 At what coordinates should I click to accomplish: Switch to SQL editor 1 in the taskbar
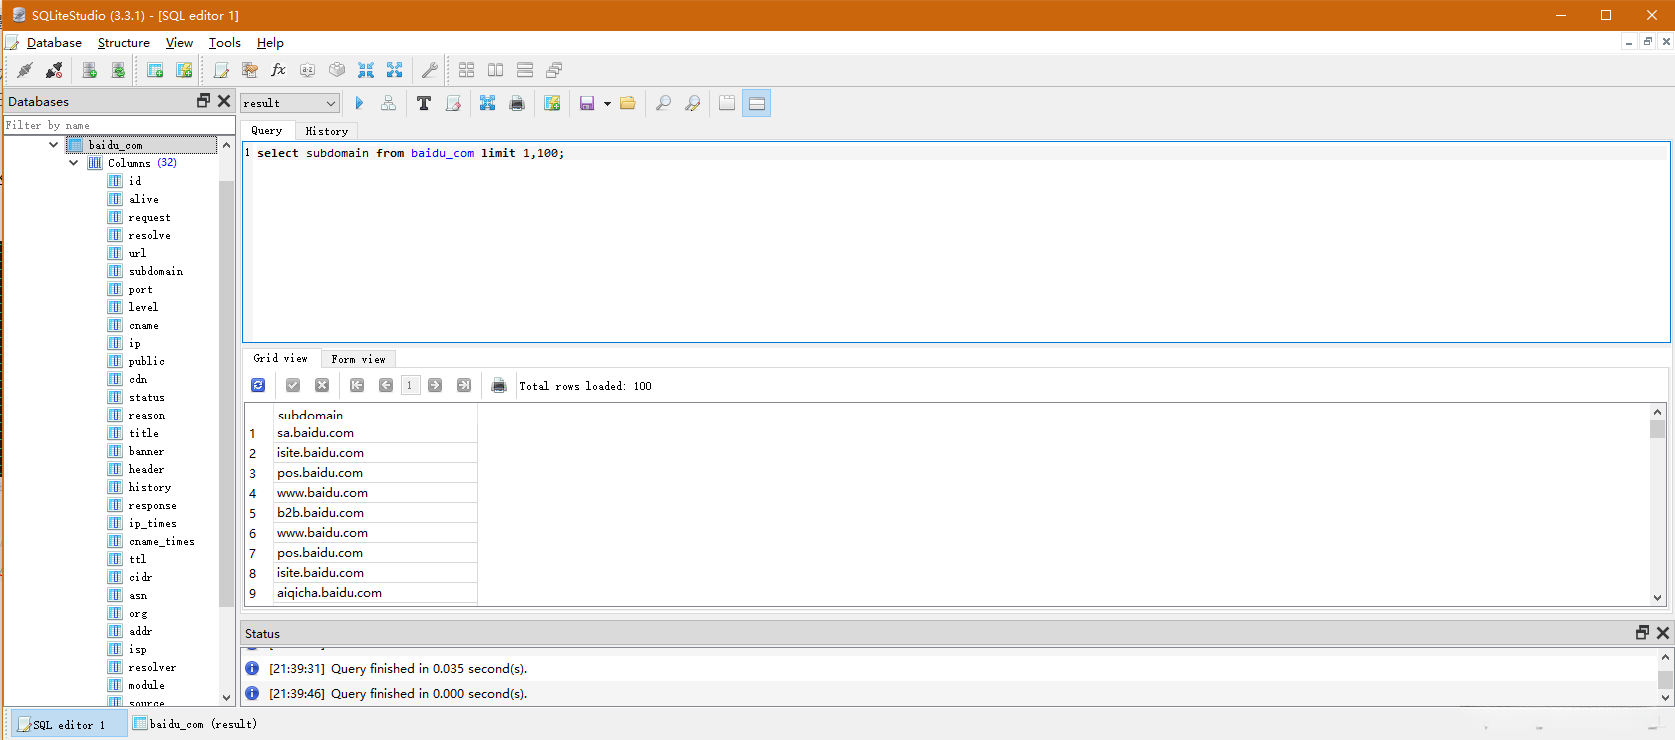70,724
